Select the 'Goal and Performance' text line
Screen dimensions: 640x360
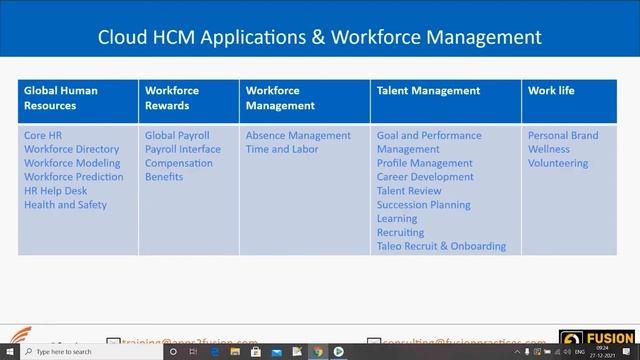point(429,136)
